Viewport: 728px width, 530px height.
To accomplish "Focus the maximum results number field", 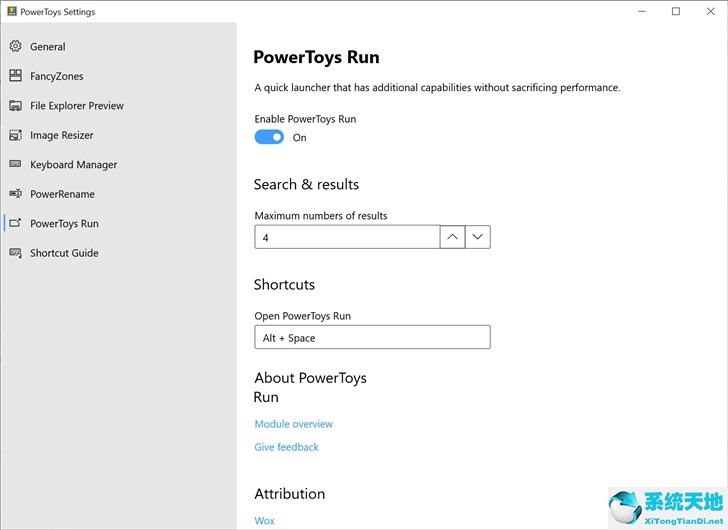I will point(347,237).
